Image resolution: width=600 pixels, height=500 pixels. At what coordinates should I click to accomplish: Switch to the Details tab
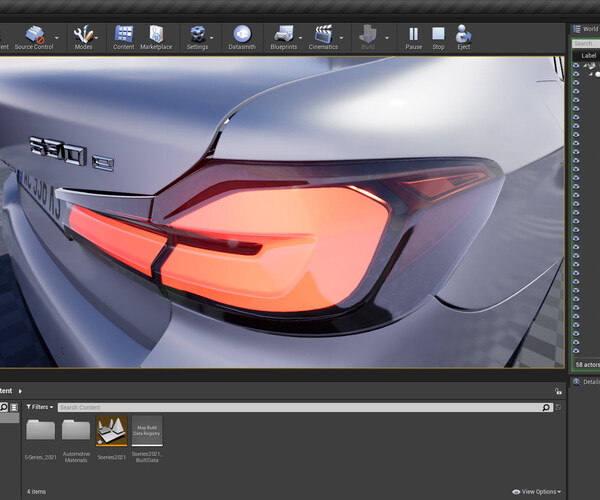tap(586, 382)
